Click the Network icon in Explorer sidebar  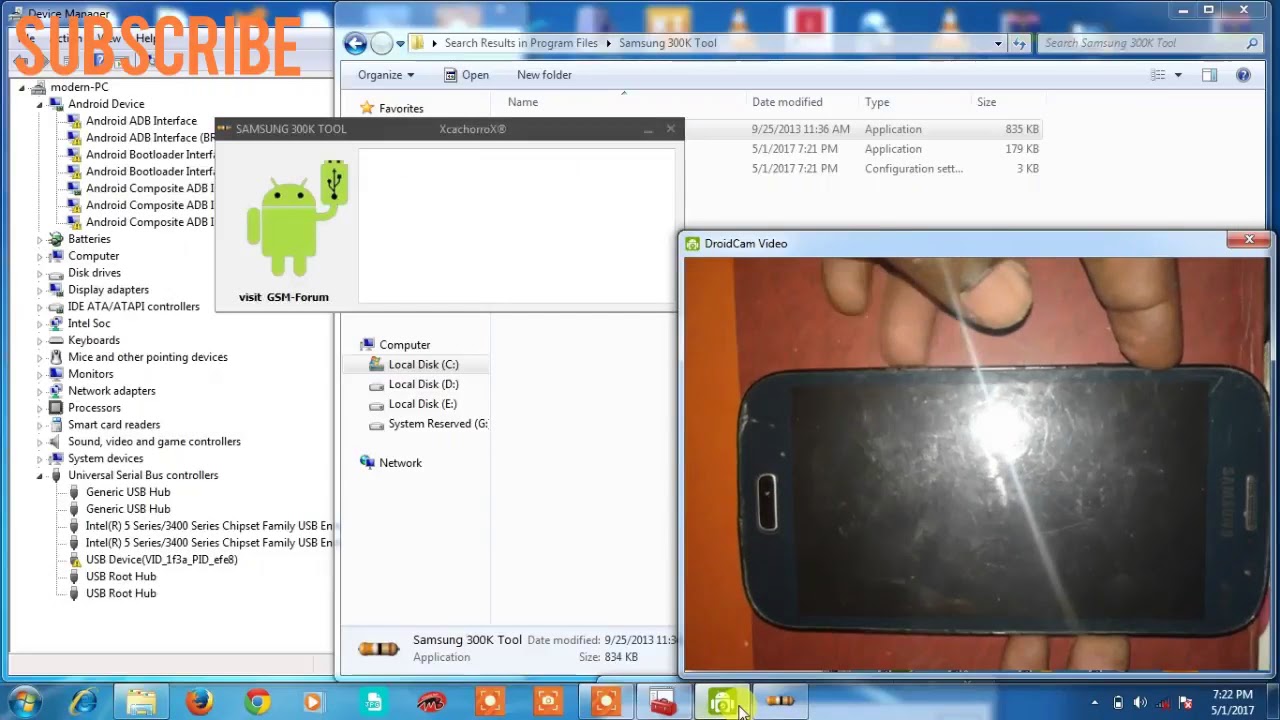367,463
